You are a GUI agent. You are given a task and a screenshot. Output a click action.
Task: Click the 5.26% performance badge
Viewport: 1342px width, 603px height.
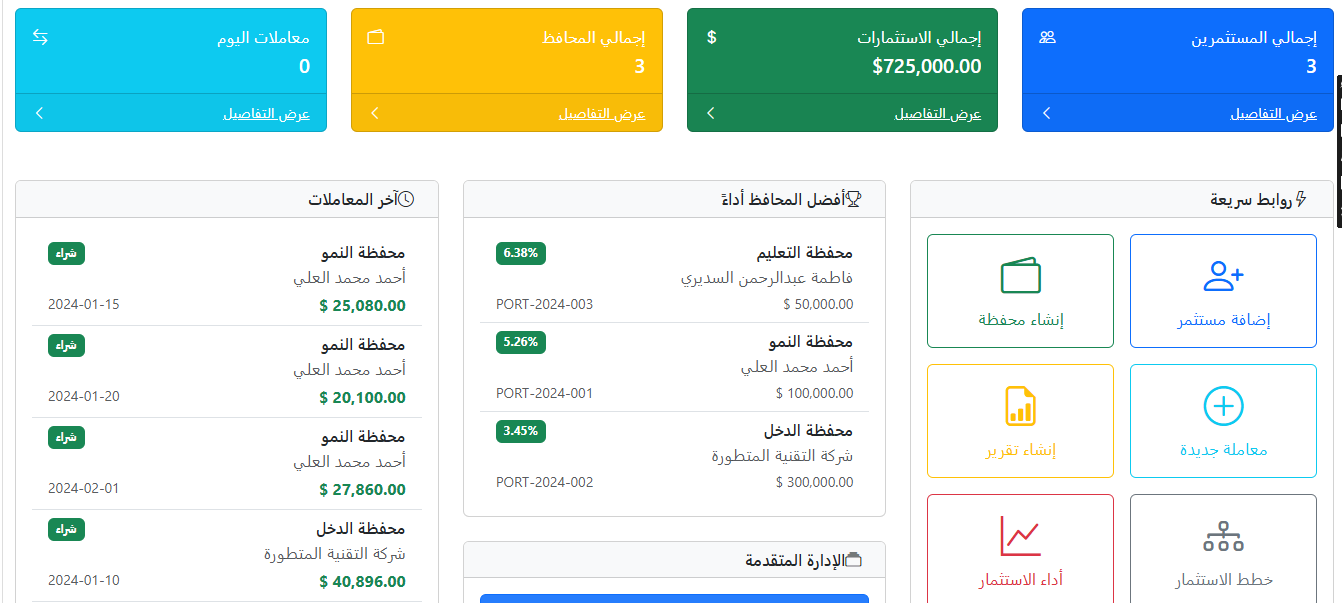pyautogui.click(x=521, y=342)
